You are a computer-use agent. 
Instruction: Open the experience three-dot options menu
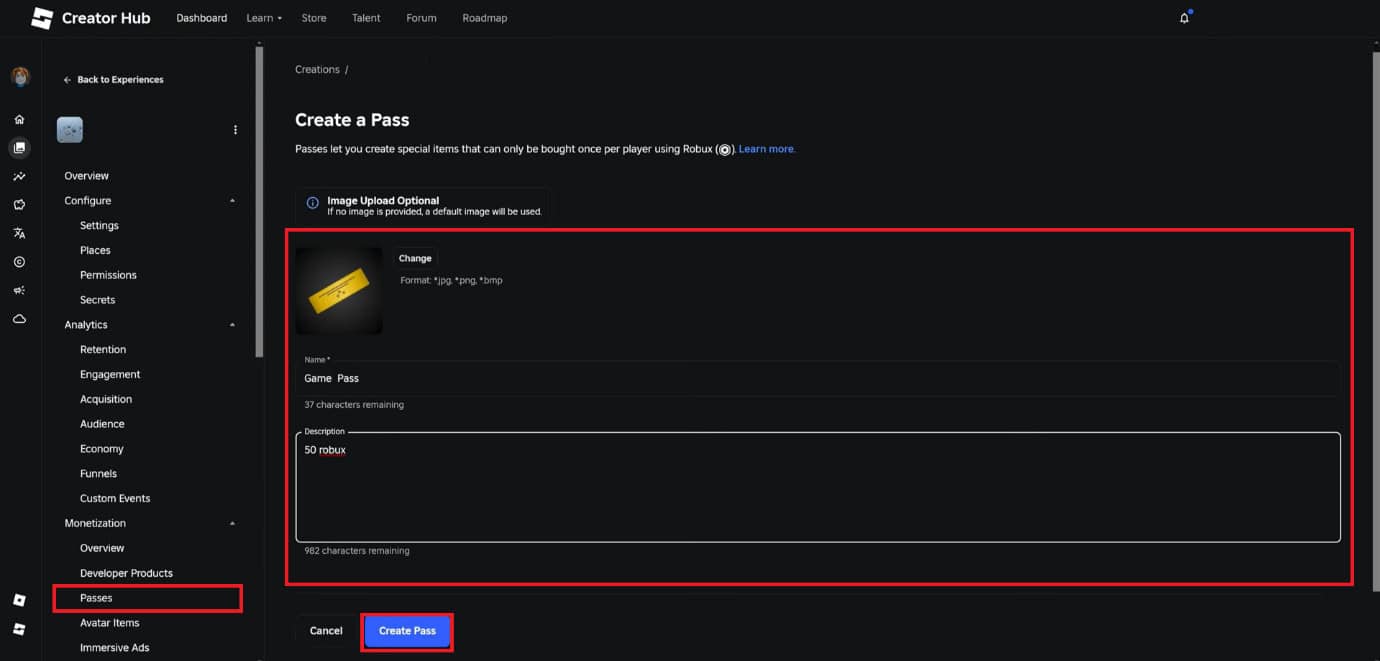(x=236, y=130)
